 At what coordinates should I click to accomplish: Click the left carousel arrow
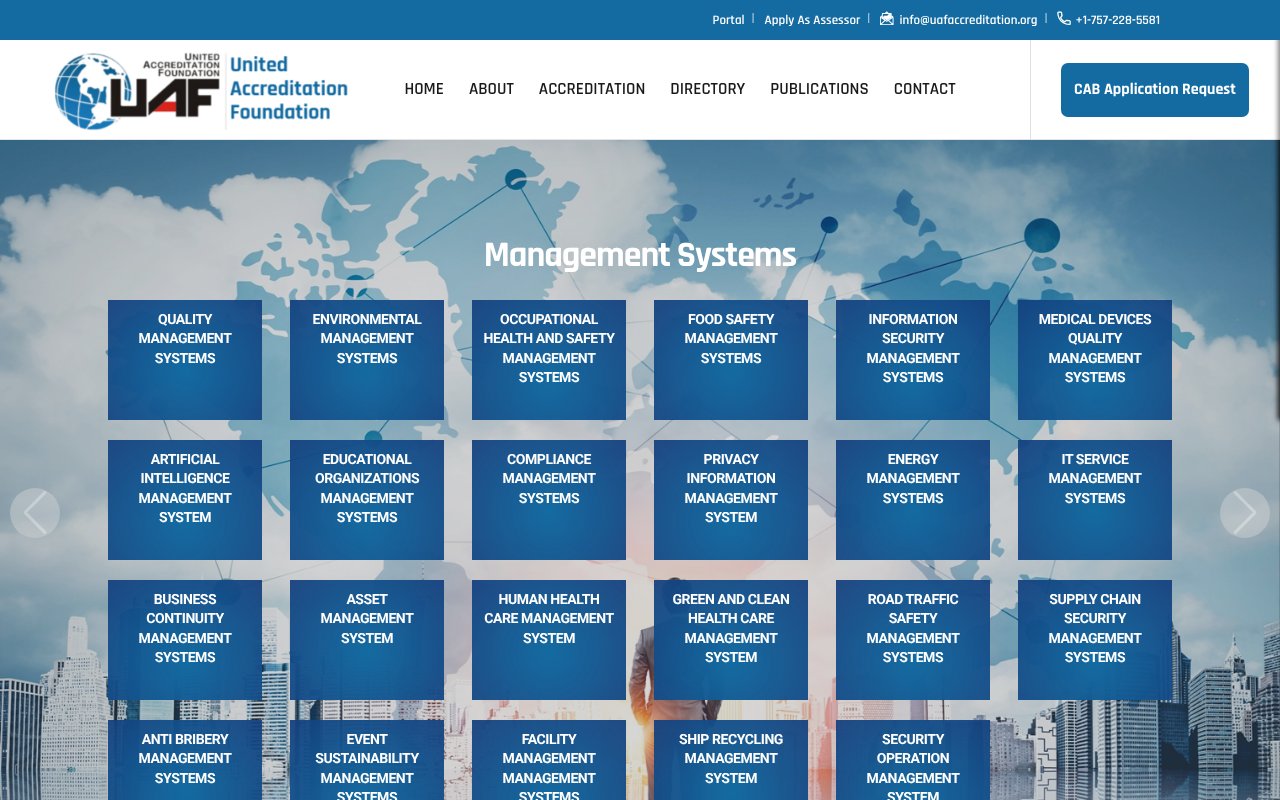click(x=34, y=512)
